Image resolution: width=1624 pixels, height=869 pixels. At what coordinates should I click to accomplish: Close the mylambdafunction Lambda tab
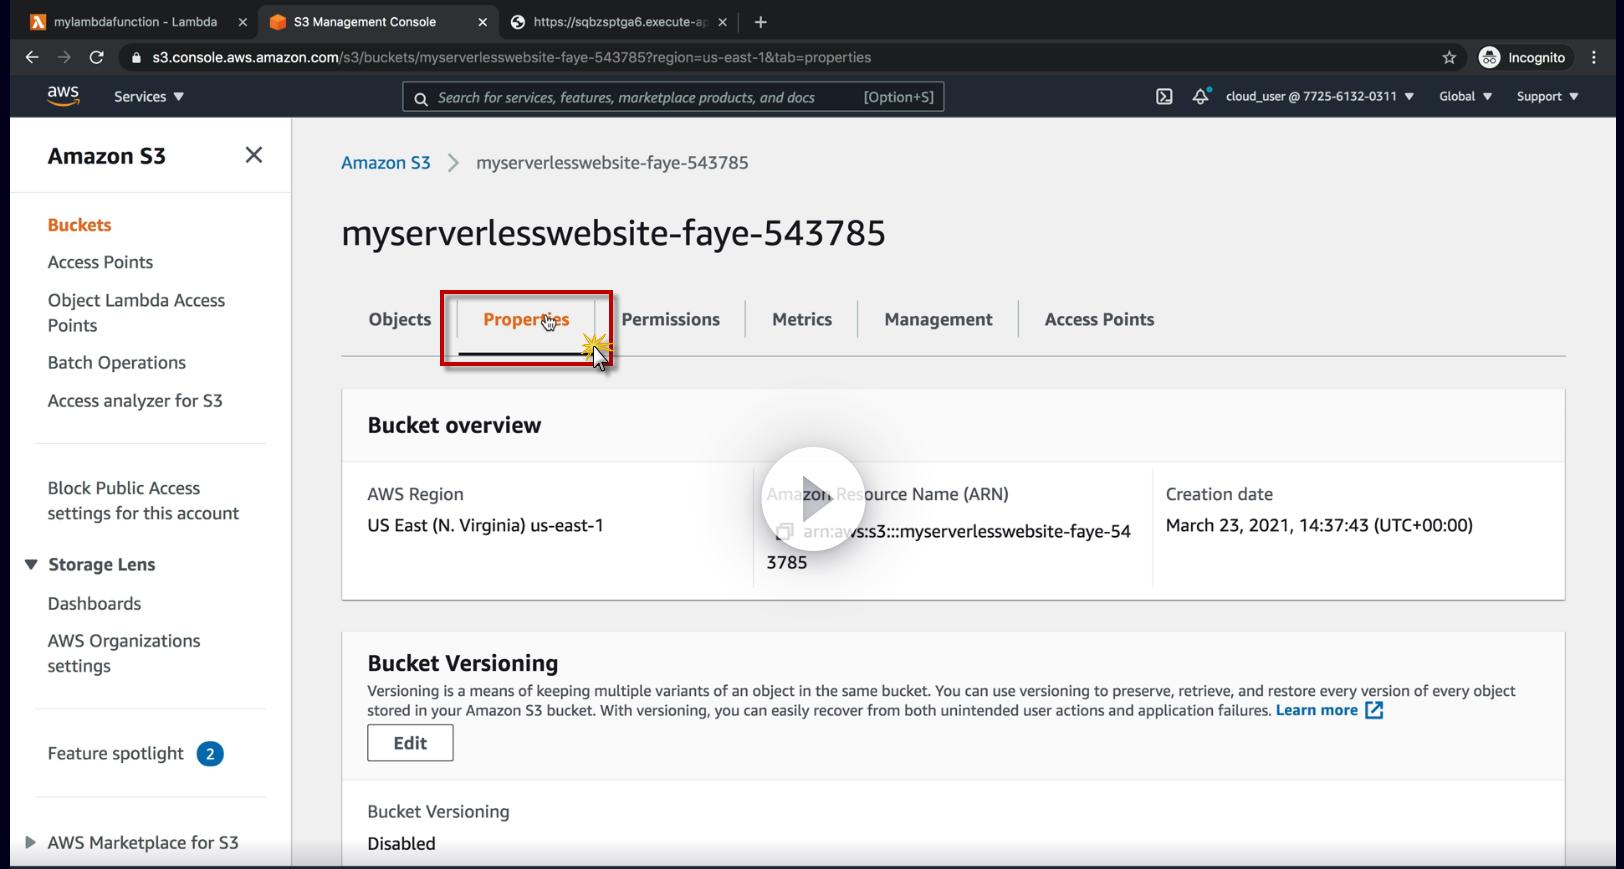tap(243, 22)
